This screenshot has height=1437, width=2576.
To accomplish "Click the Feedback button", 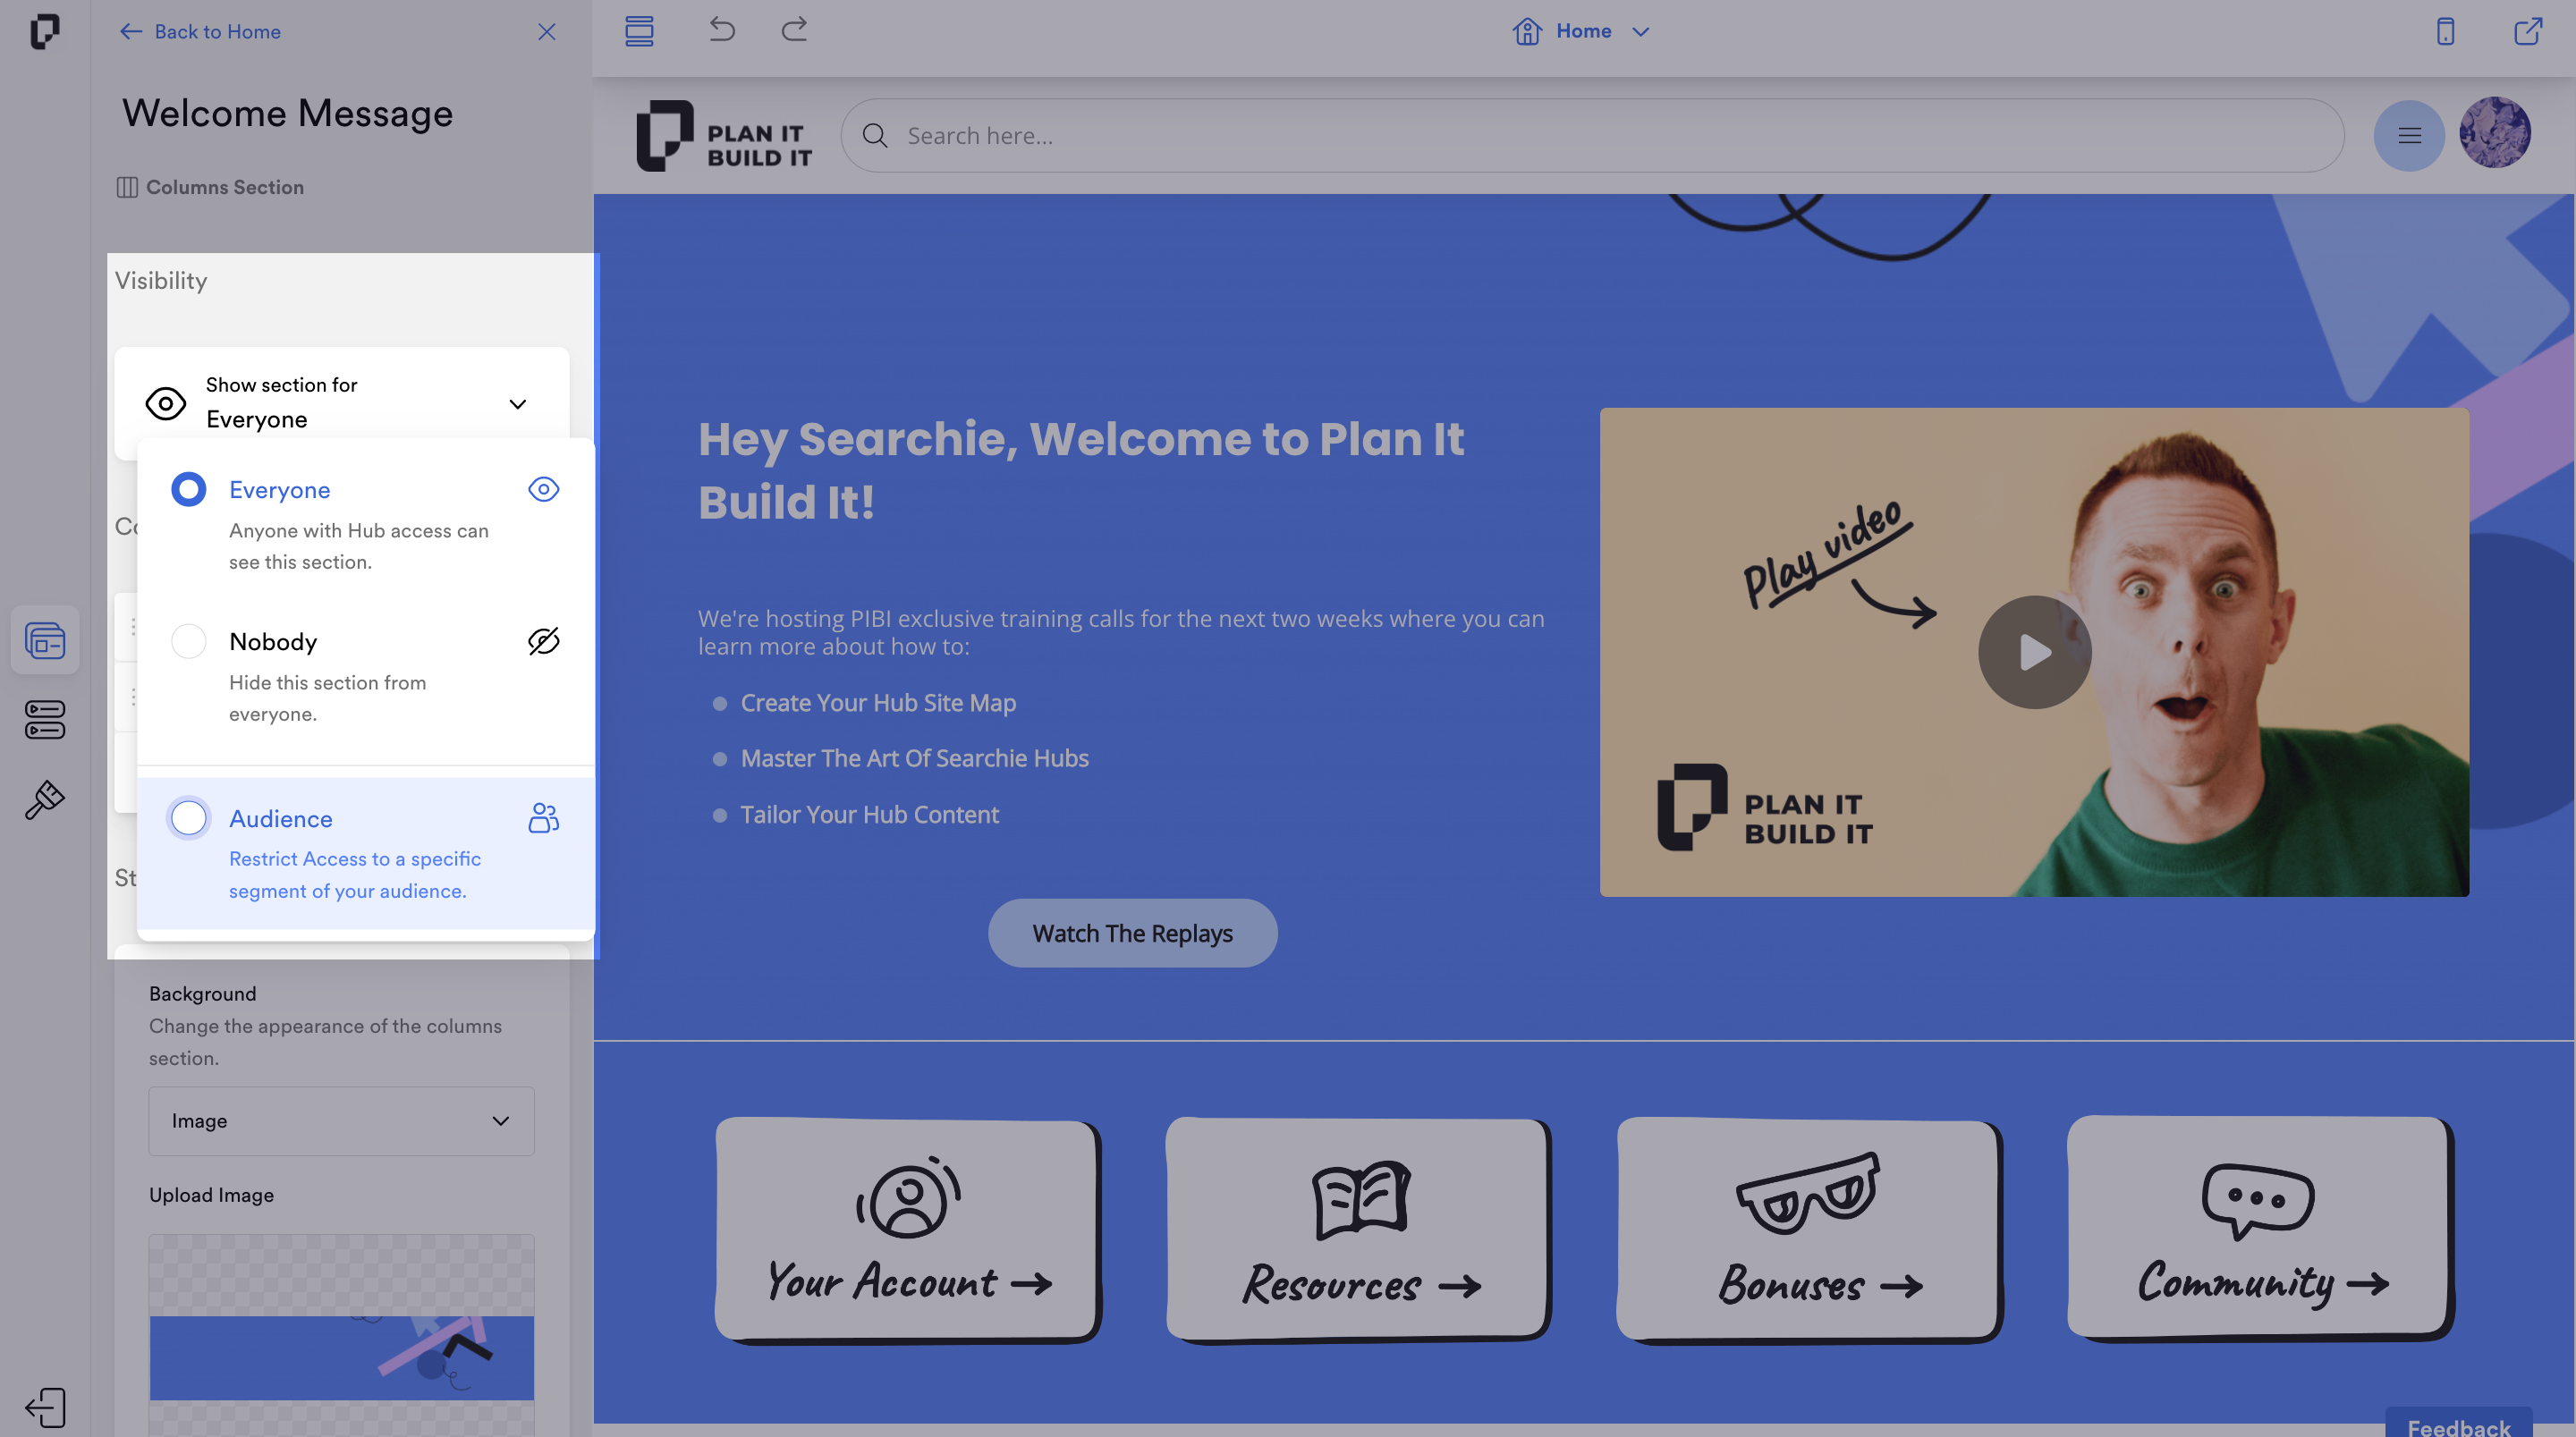I will (2458, 1423).
